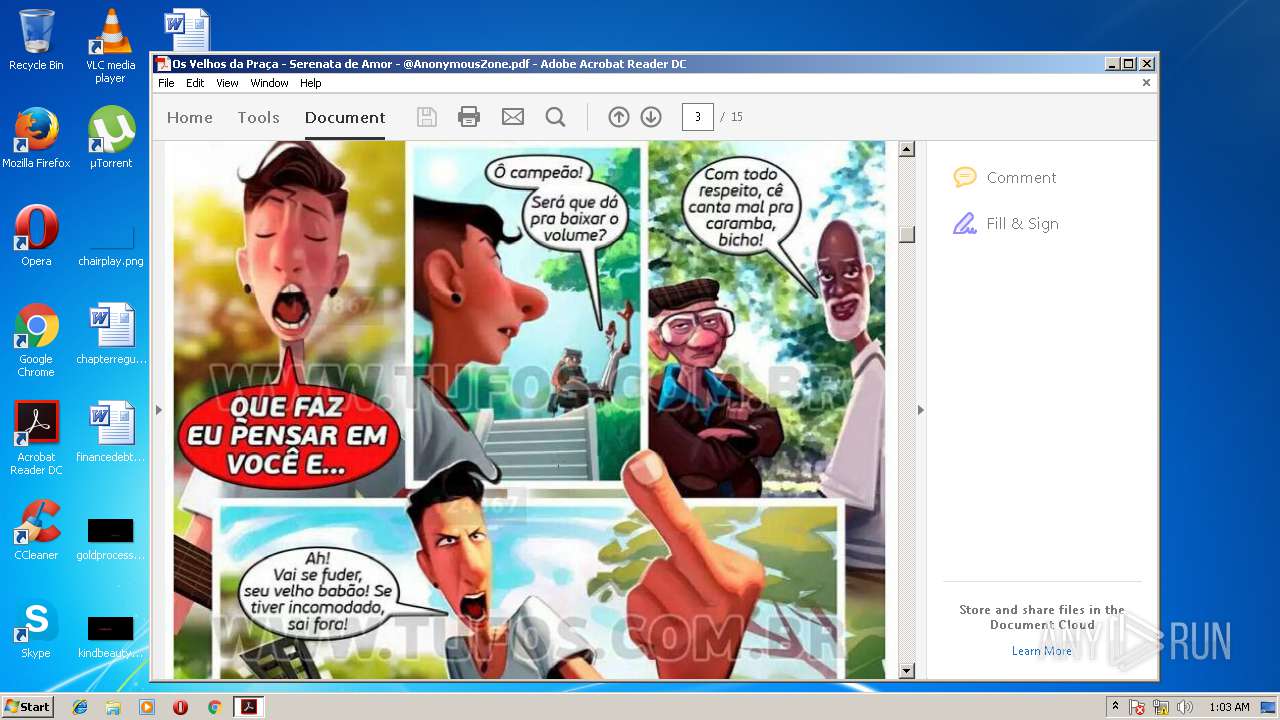Image resolution: width=1280 pixels, height=720 pixels.
Task: Open the File menu
Action: tap(166, 83)
